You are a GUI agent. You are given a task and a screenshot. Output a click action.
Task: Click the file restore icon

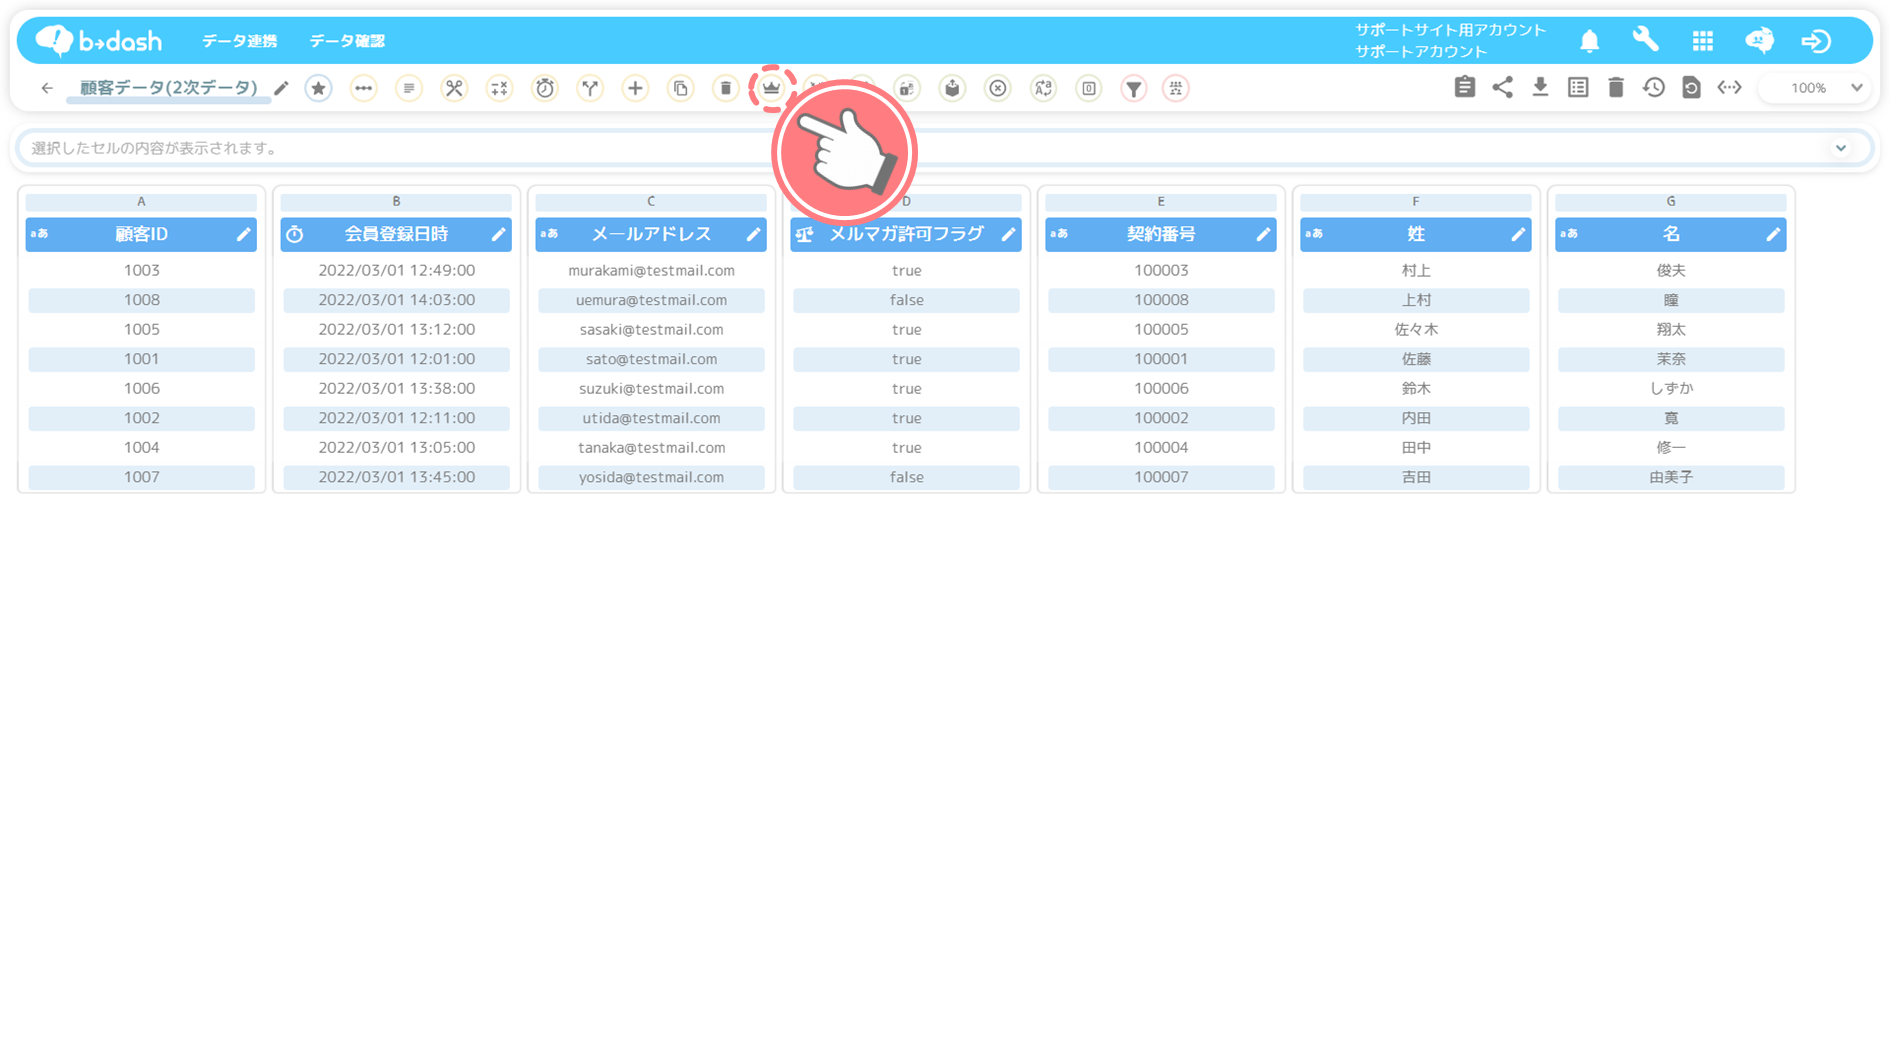pyautogui.click(x=1691, y=87)
